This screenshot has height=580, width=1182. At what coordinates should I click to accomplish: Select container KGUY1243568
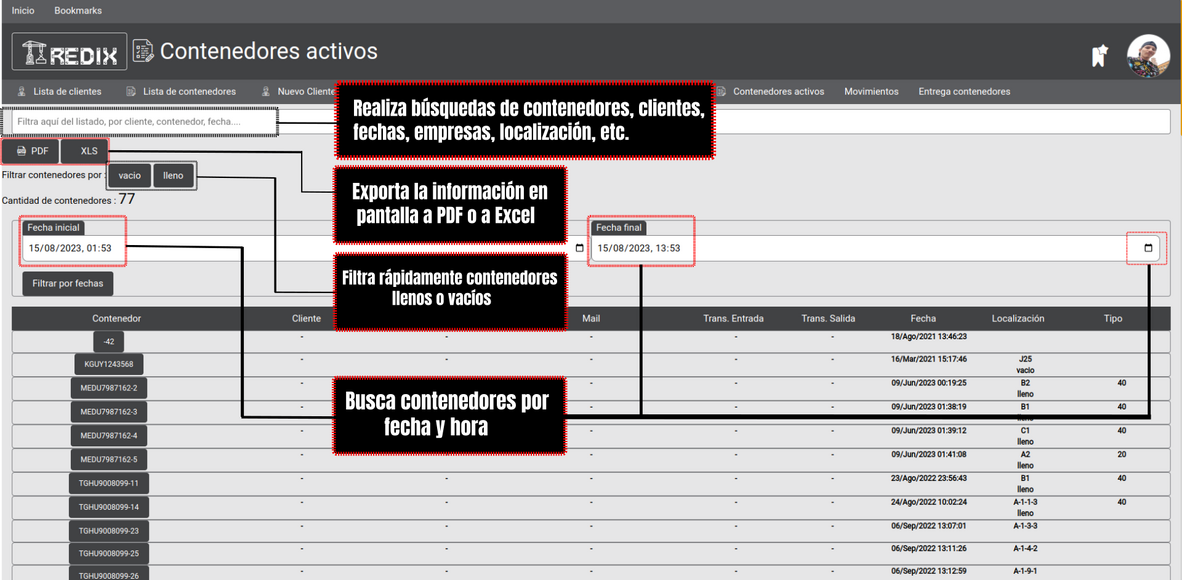108,364
